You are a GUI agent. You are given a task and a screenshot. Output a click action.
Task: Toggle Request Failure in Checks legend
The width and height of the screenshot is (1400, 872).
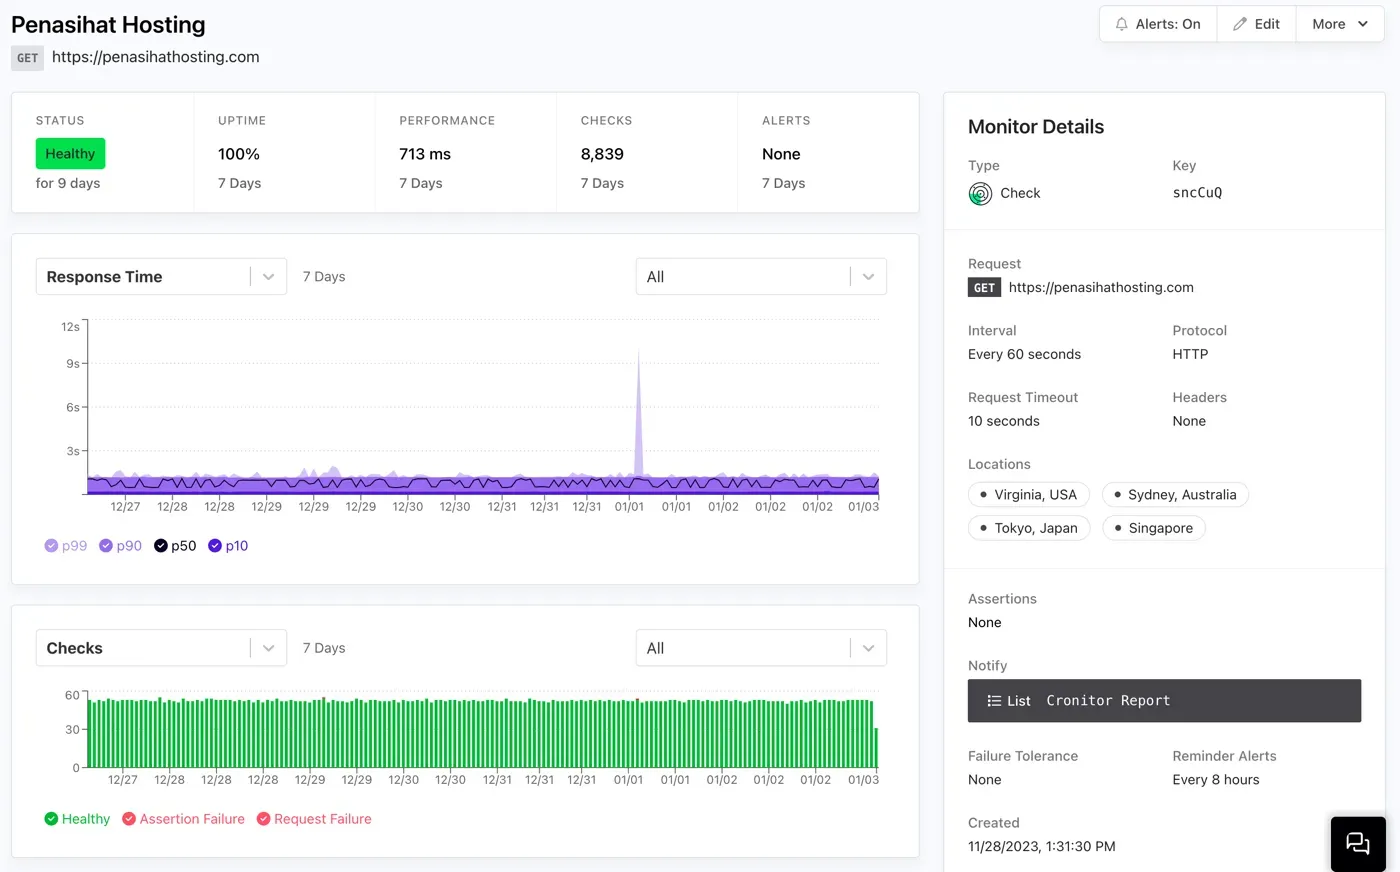[314, 819]
